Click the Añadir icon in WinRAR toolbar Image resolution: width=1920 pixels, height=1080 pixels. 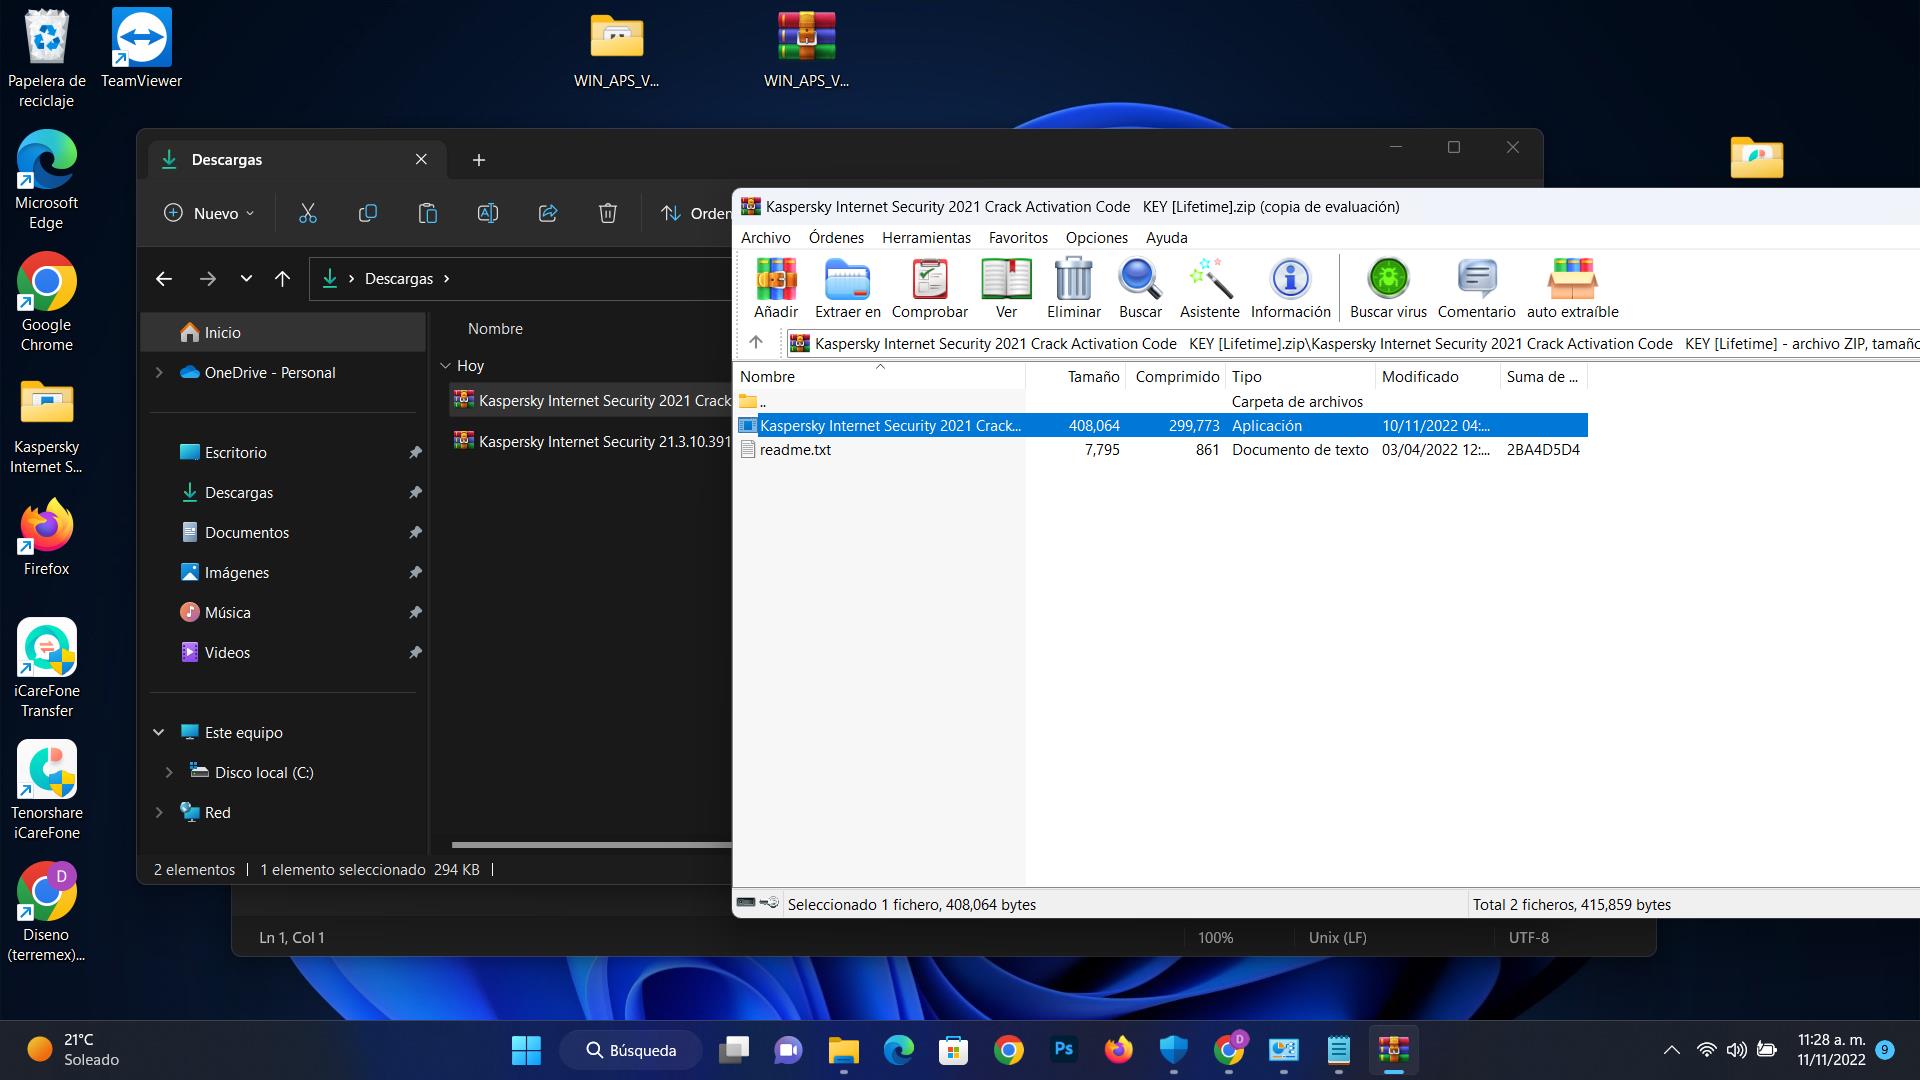[776, 287]
